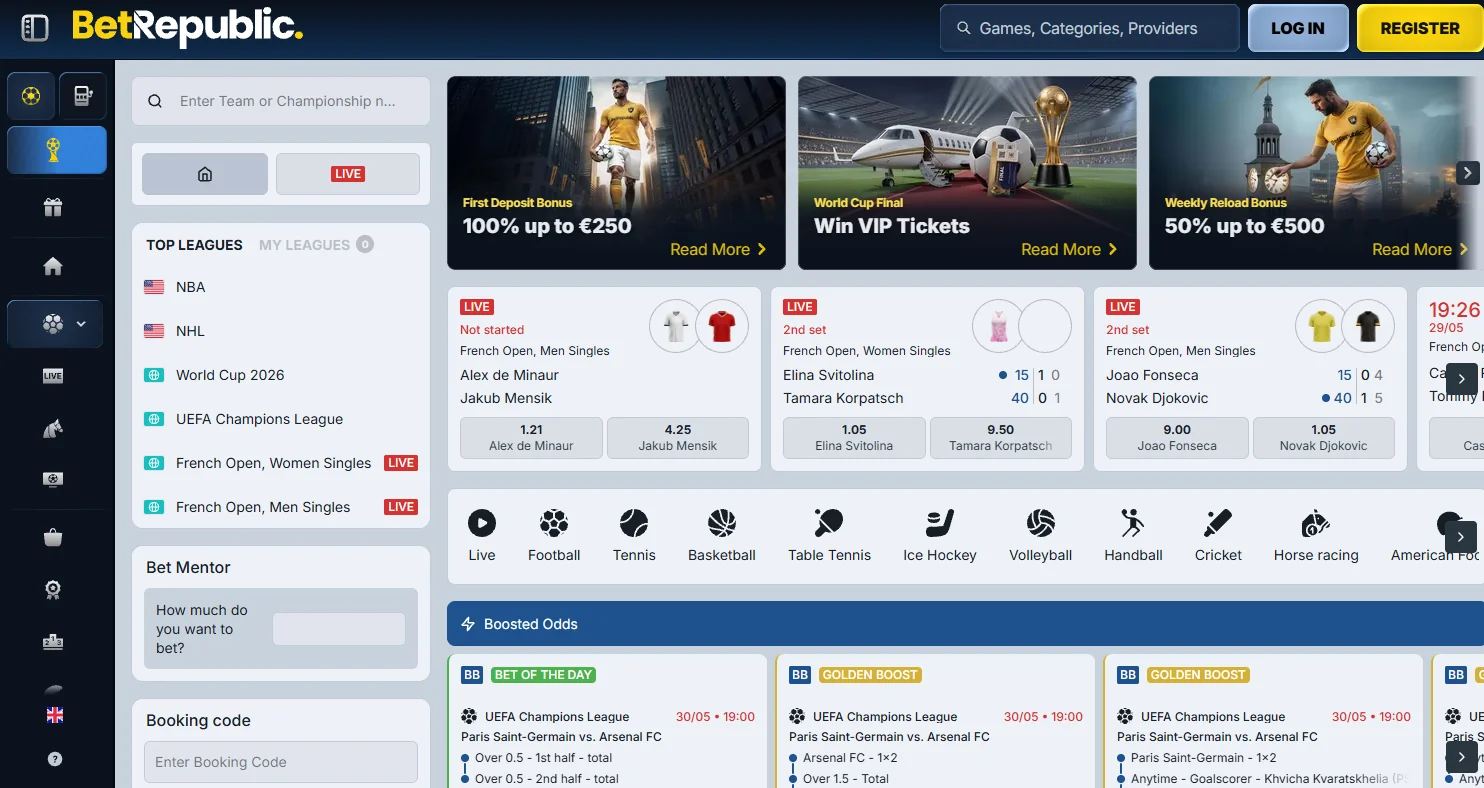
Task: Select the Football category icon
Action: [554, 534]
